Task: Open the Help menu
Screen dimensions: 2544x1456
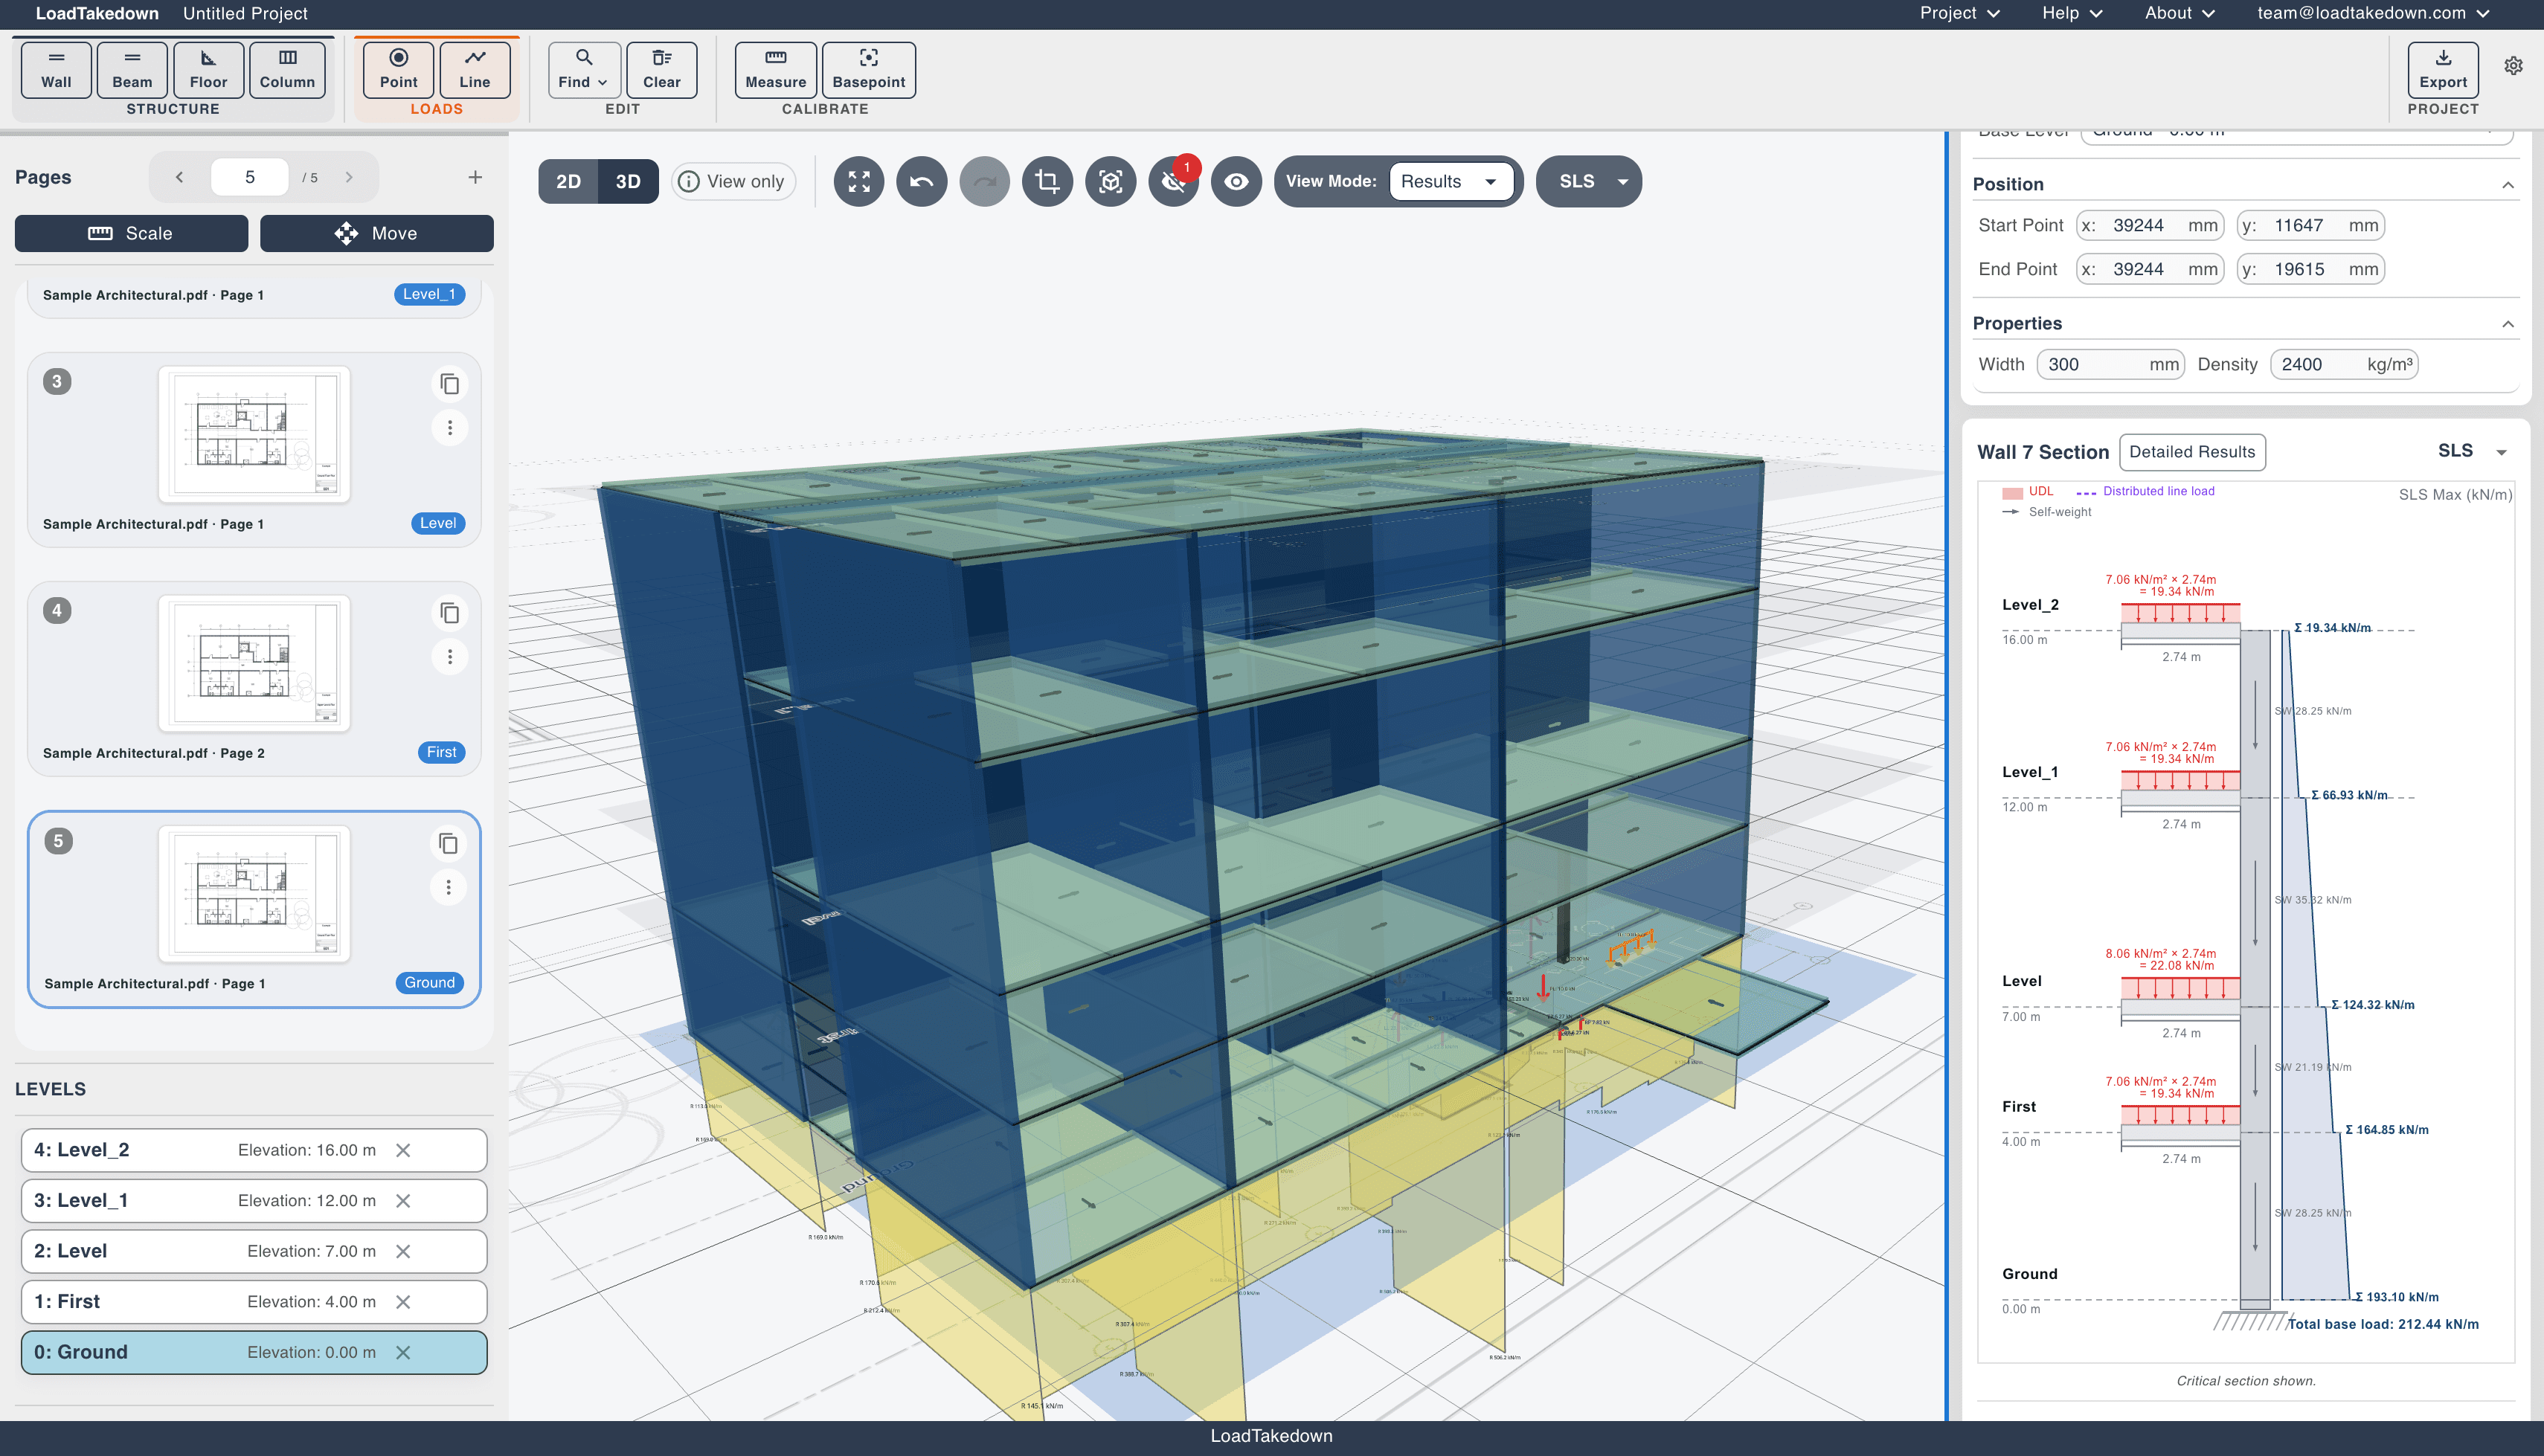Action: [x=2069, y=13]
